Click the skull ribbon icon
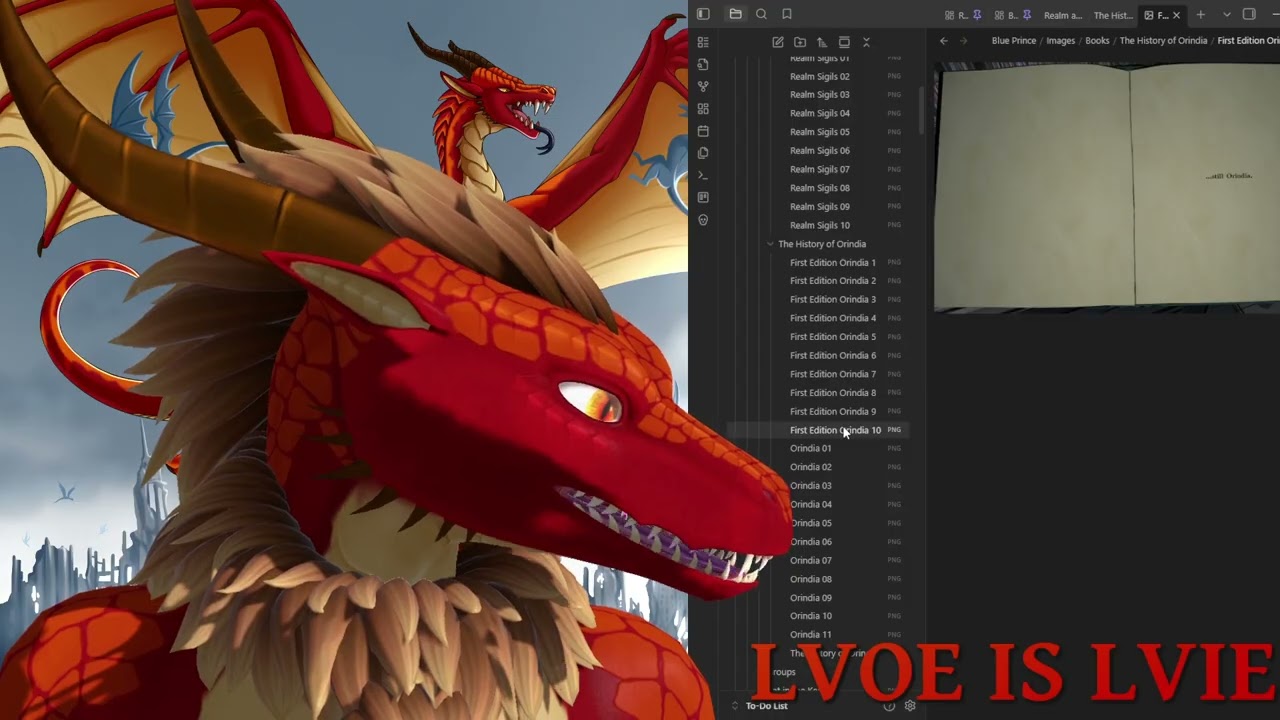 (703, 220)
